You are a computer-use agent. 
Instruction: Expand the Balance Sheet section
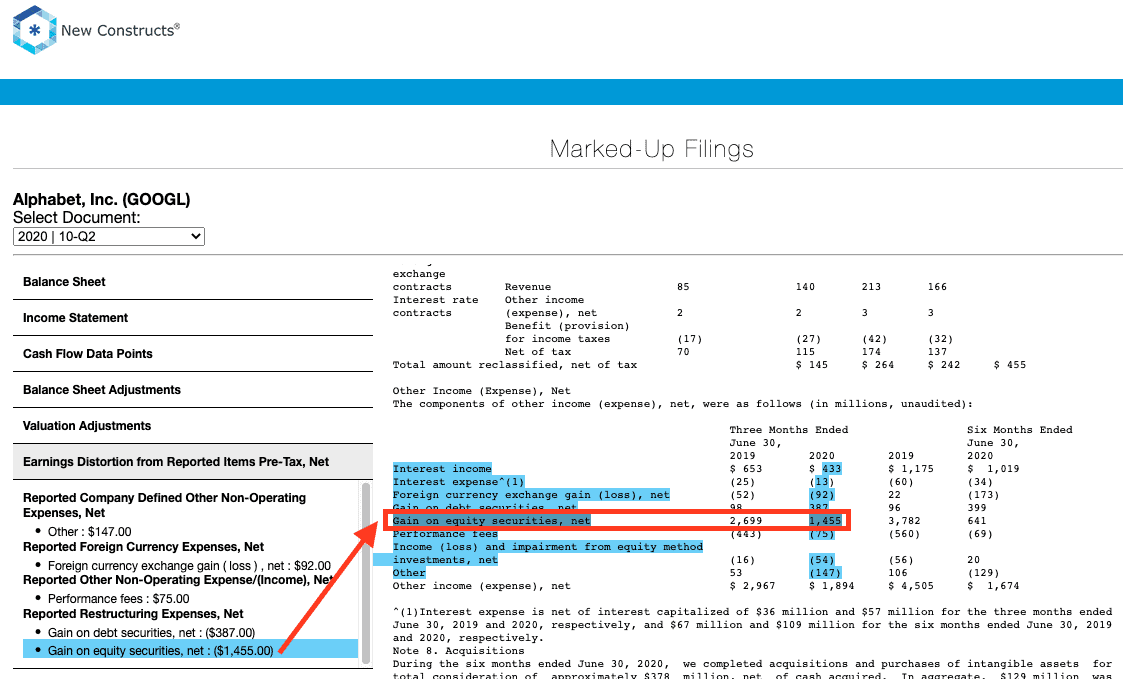pos(193,282)
